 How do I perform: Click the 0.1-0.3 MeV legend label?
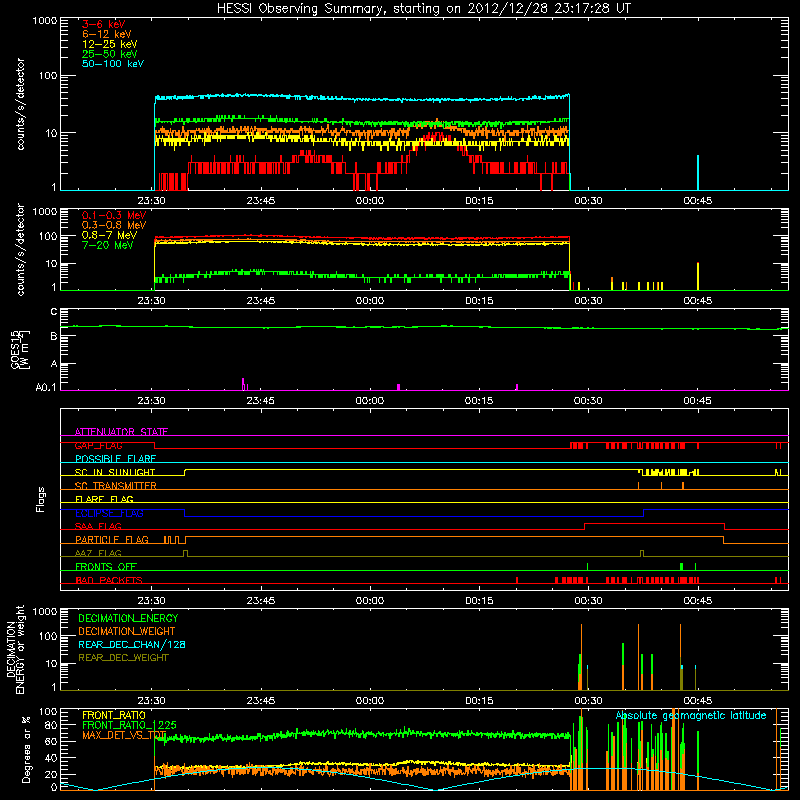[114, 215]
